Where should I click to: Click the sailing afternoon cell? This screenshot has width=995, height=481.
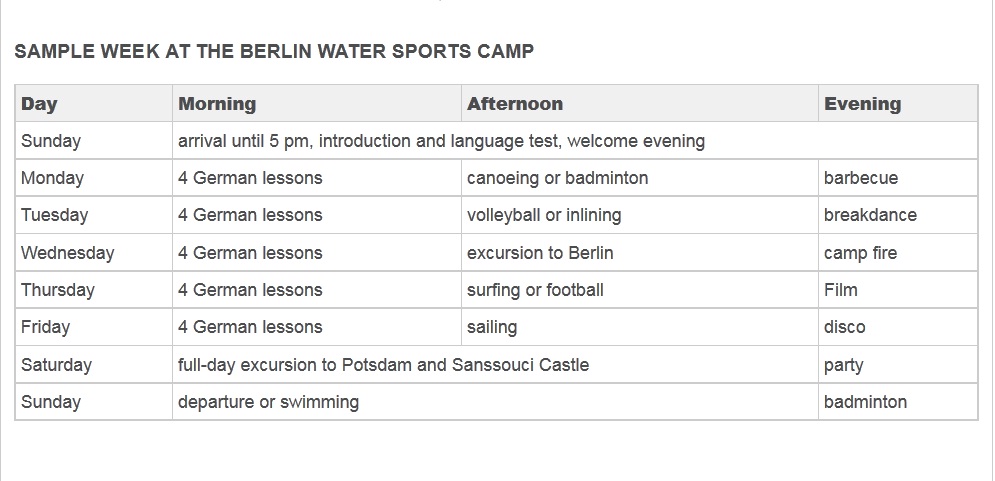pyautogui.click(x=640, y=327)
